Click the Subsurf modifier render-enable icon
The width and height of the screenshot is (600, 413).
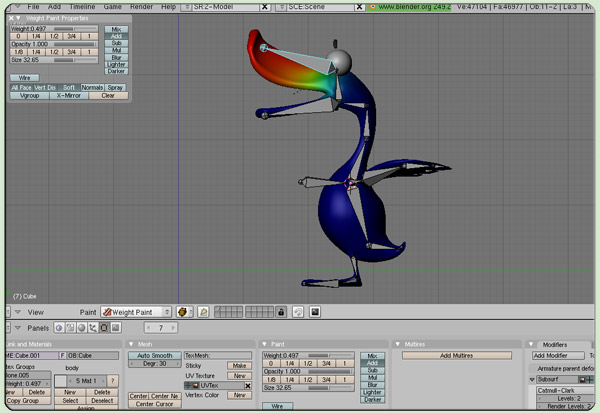[x=582, y=380]
